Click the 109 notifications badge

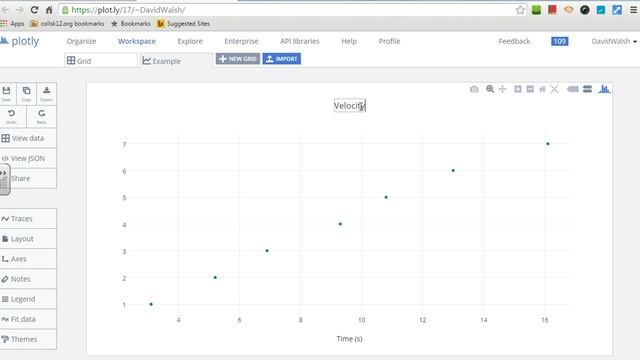(x=560, y=41)
